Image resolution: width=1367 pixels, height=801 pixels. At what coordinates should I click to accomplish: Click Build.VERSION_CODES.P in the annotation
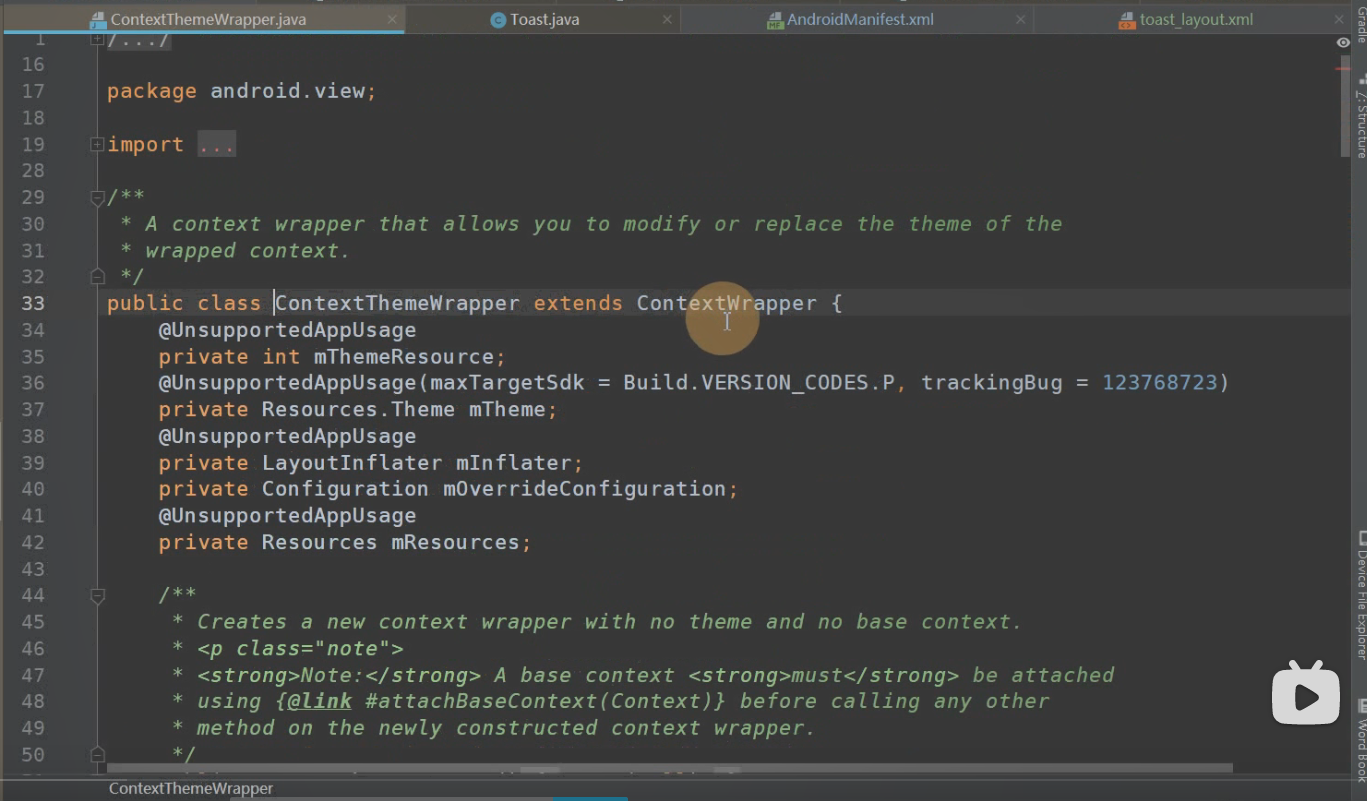point(759,383)
